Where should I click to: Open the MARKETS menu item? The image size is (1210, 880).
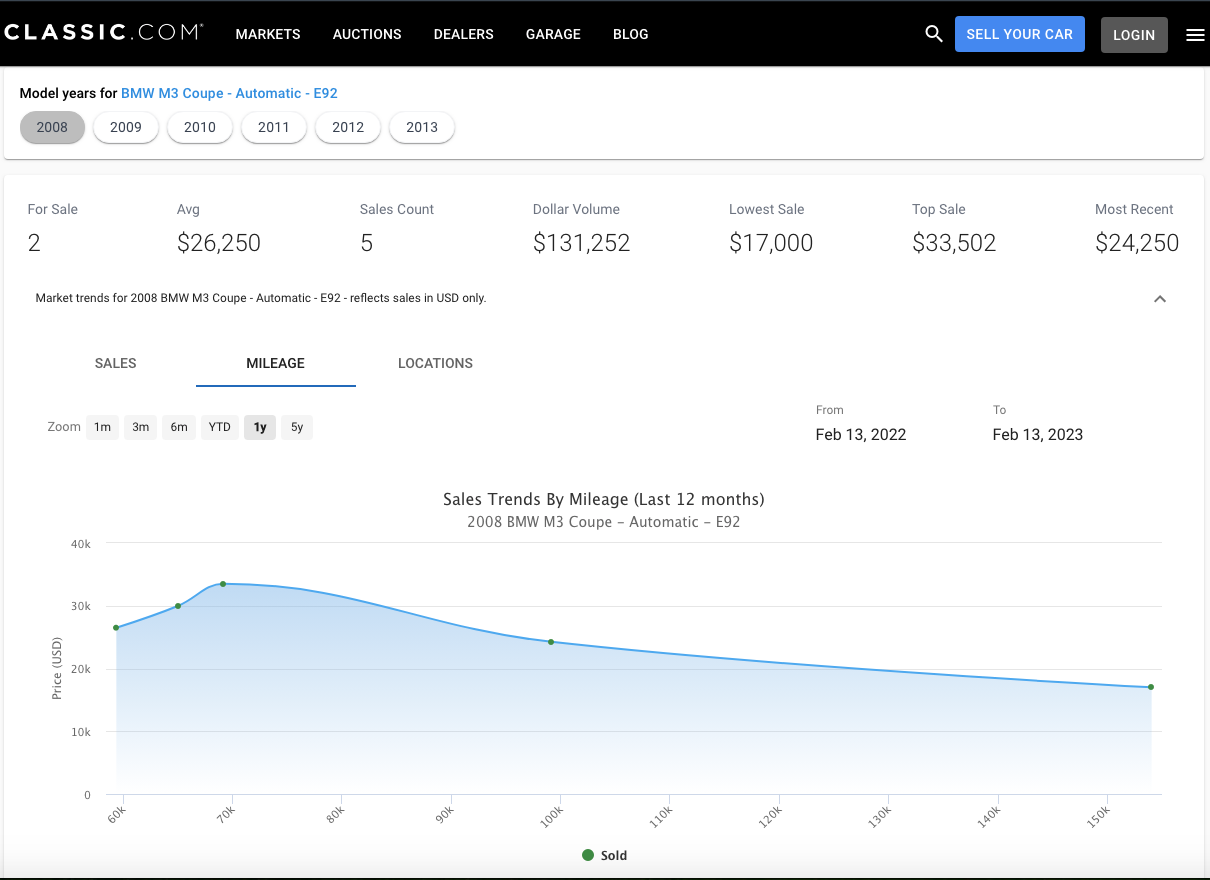tap(268, 34)
